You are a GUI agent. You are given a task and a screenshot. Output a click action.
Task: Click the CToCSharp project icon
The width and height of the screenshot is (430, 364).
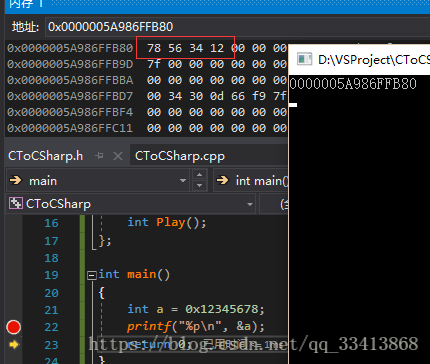(x=16, y=203)
